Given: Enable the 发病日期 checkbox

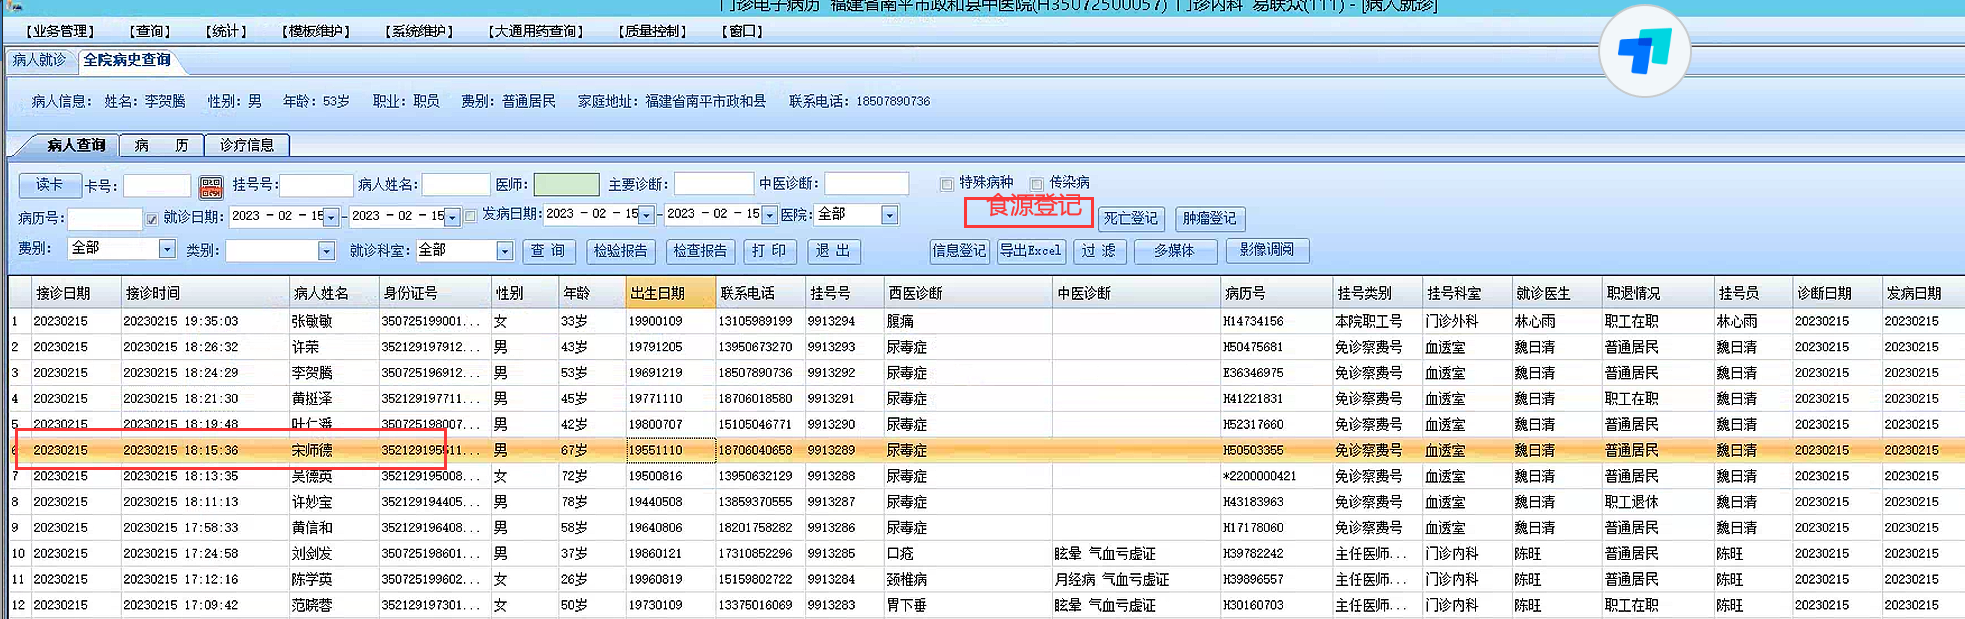Looking at the screenshot, I should (x=470, y=216).
